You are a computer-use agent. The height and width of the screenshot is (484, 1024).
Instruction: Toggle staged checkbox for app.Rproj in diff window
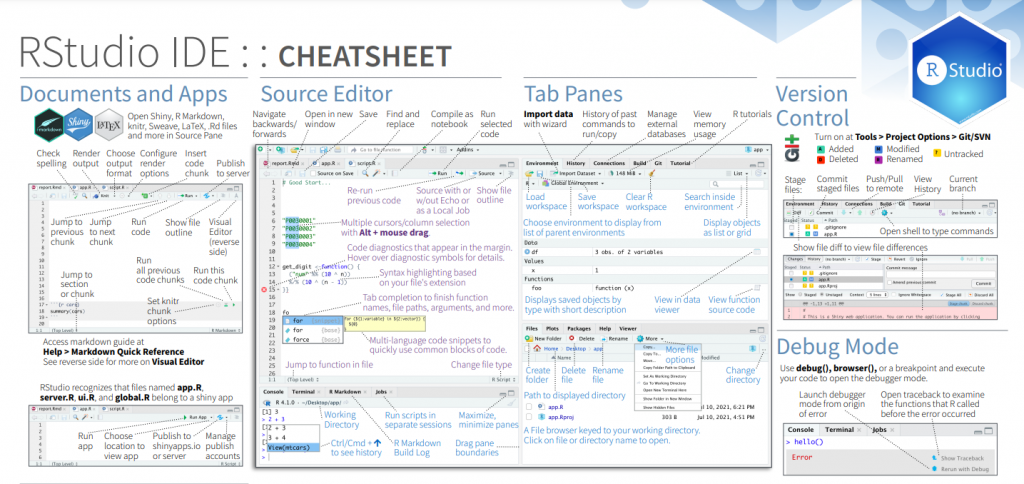click(x=792, y=286)
